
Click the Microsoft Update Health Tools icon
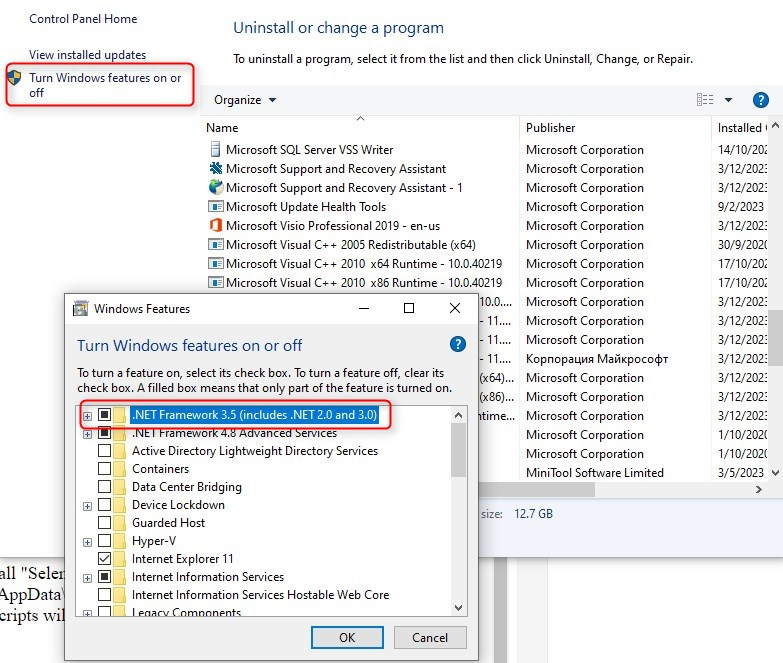[215, 206]
